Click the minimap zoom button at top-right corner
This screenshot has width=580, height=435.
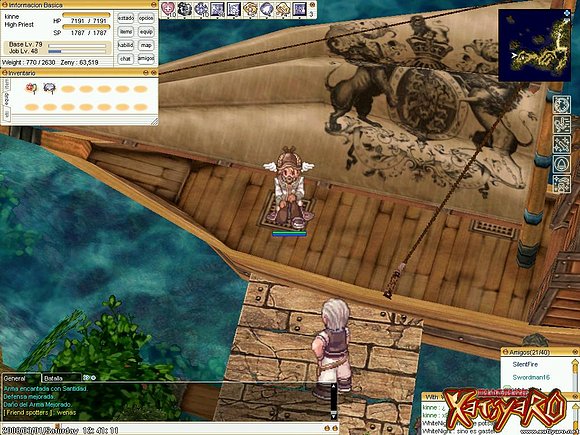[x=567, y=13]
